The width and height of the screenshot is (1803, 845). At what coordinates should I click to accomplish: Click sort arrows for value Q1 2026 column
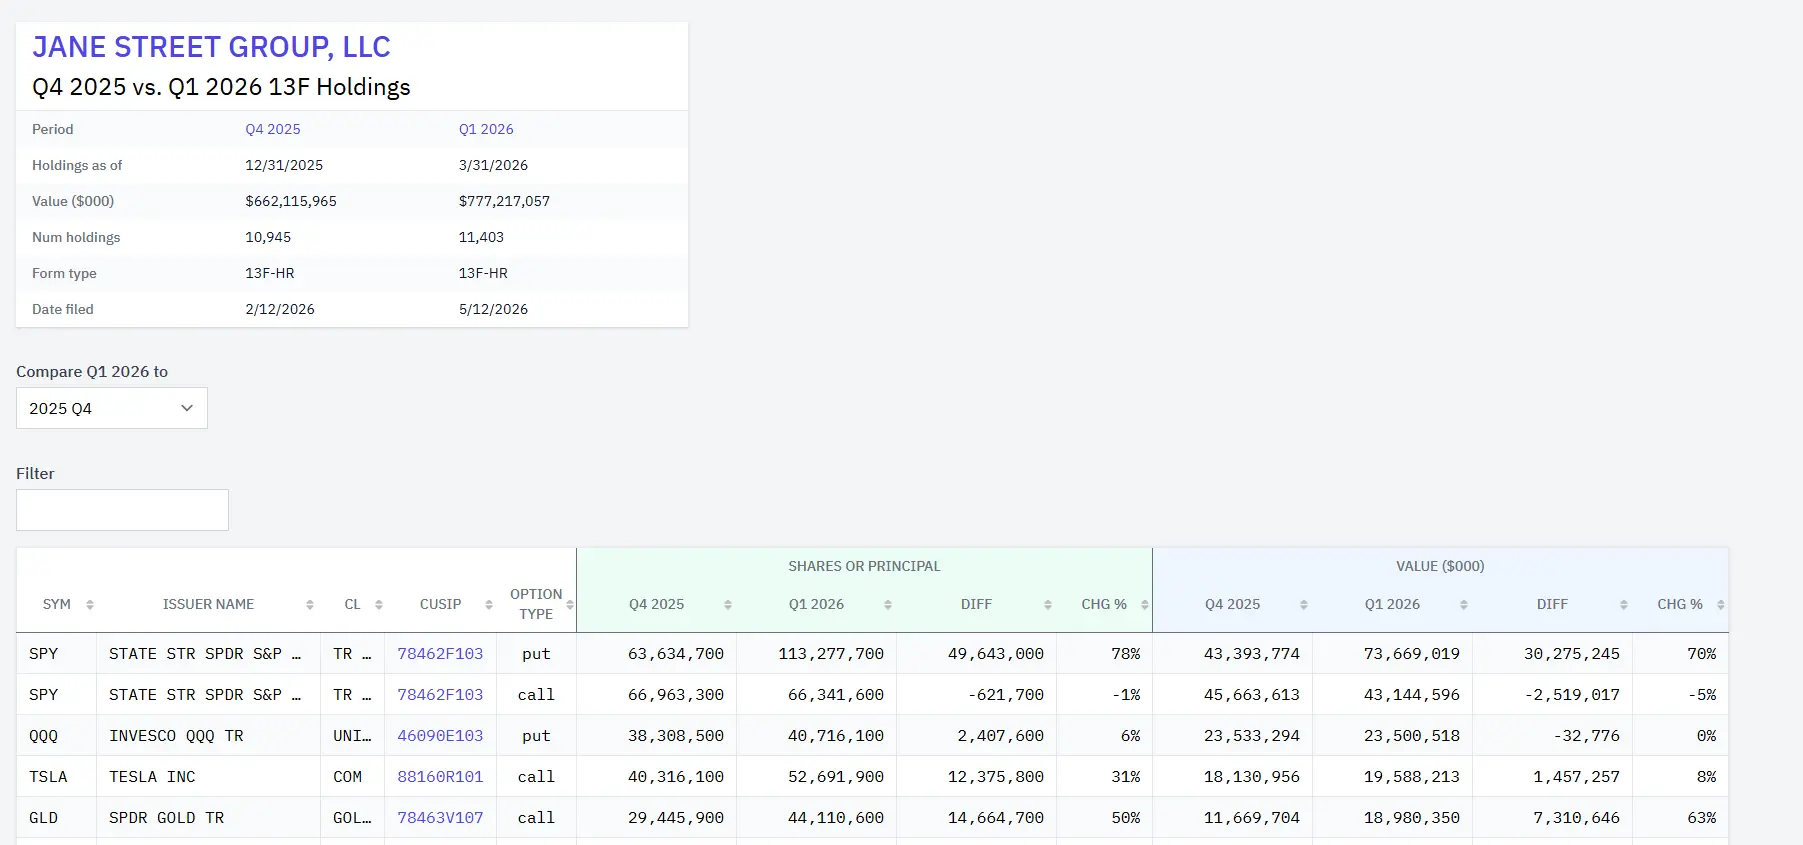(x=1464, y=605)
